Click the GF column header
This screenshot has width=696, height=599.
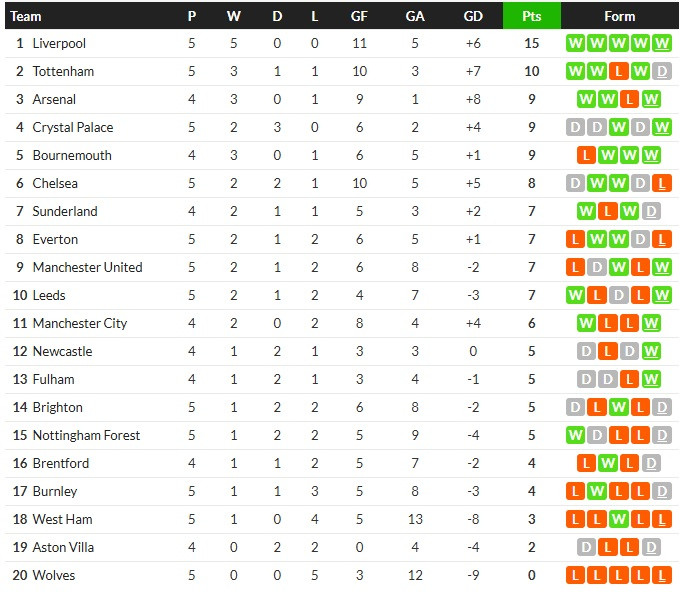coord(359,16)
